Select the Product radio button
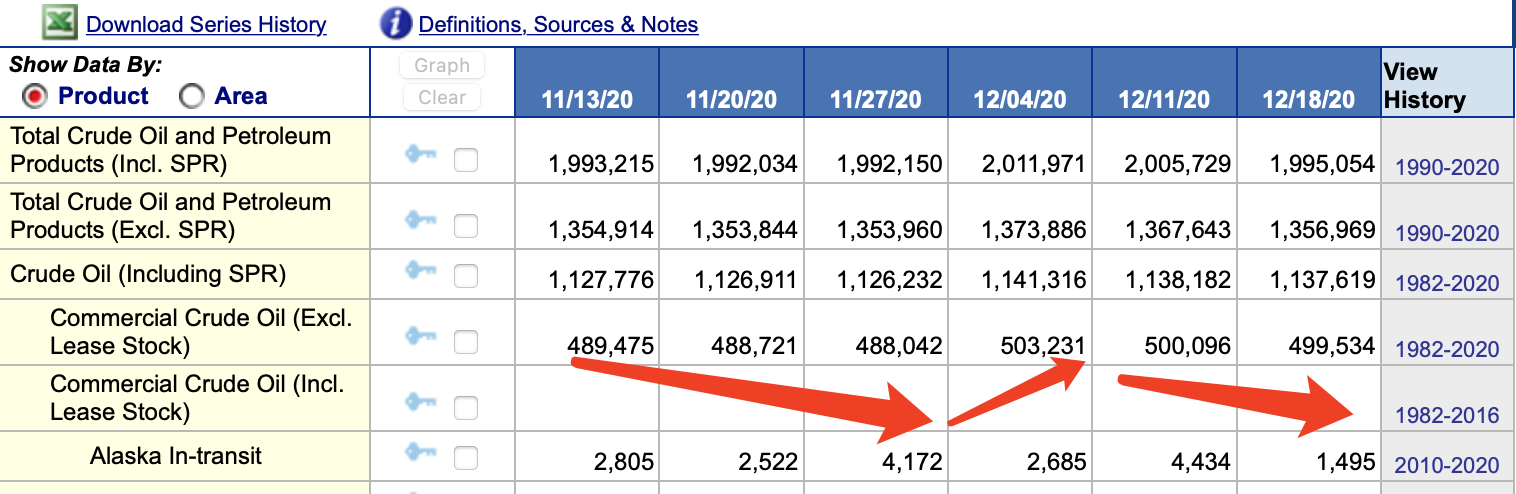Image resolution: width=1516 pixels, height=494 pixels. point(36,96)
